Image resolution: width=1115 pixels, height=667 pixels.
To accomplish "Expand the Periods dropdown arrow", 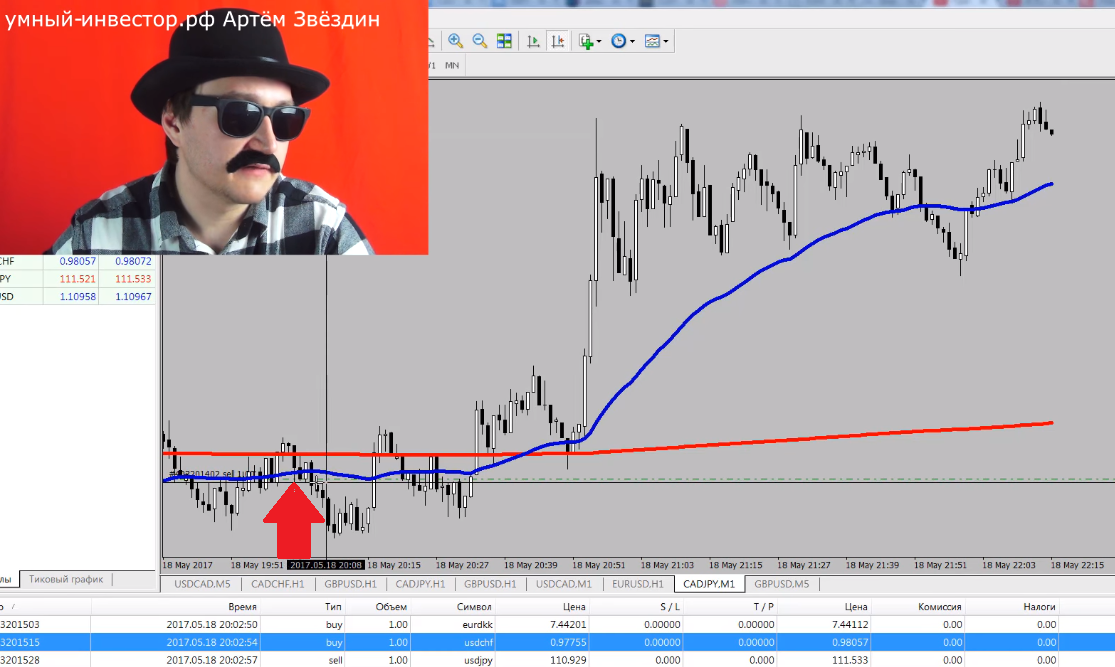I will [632, 41].
